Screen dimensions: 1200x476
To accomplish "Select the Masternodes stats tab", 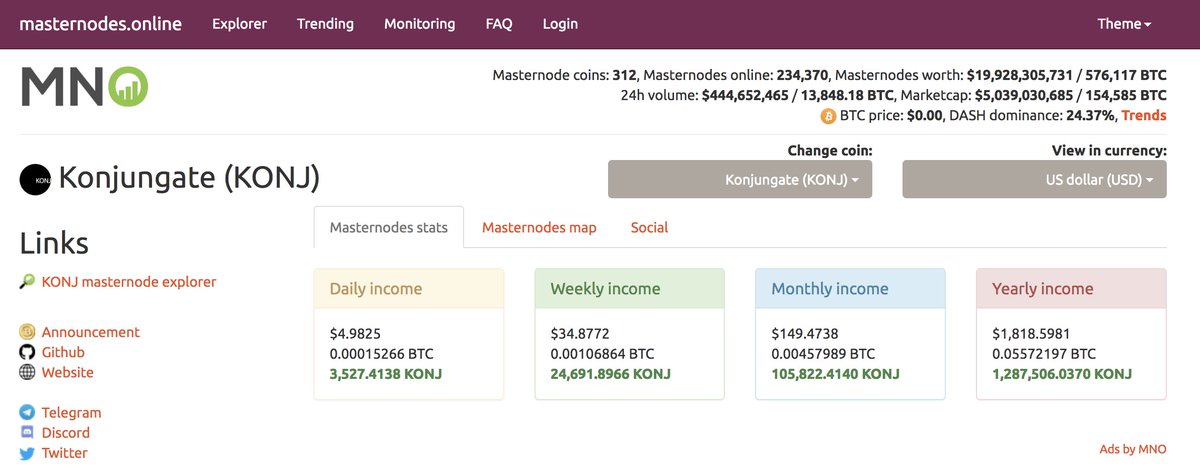I will tap(389, 227).
